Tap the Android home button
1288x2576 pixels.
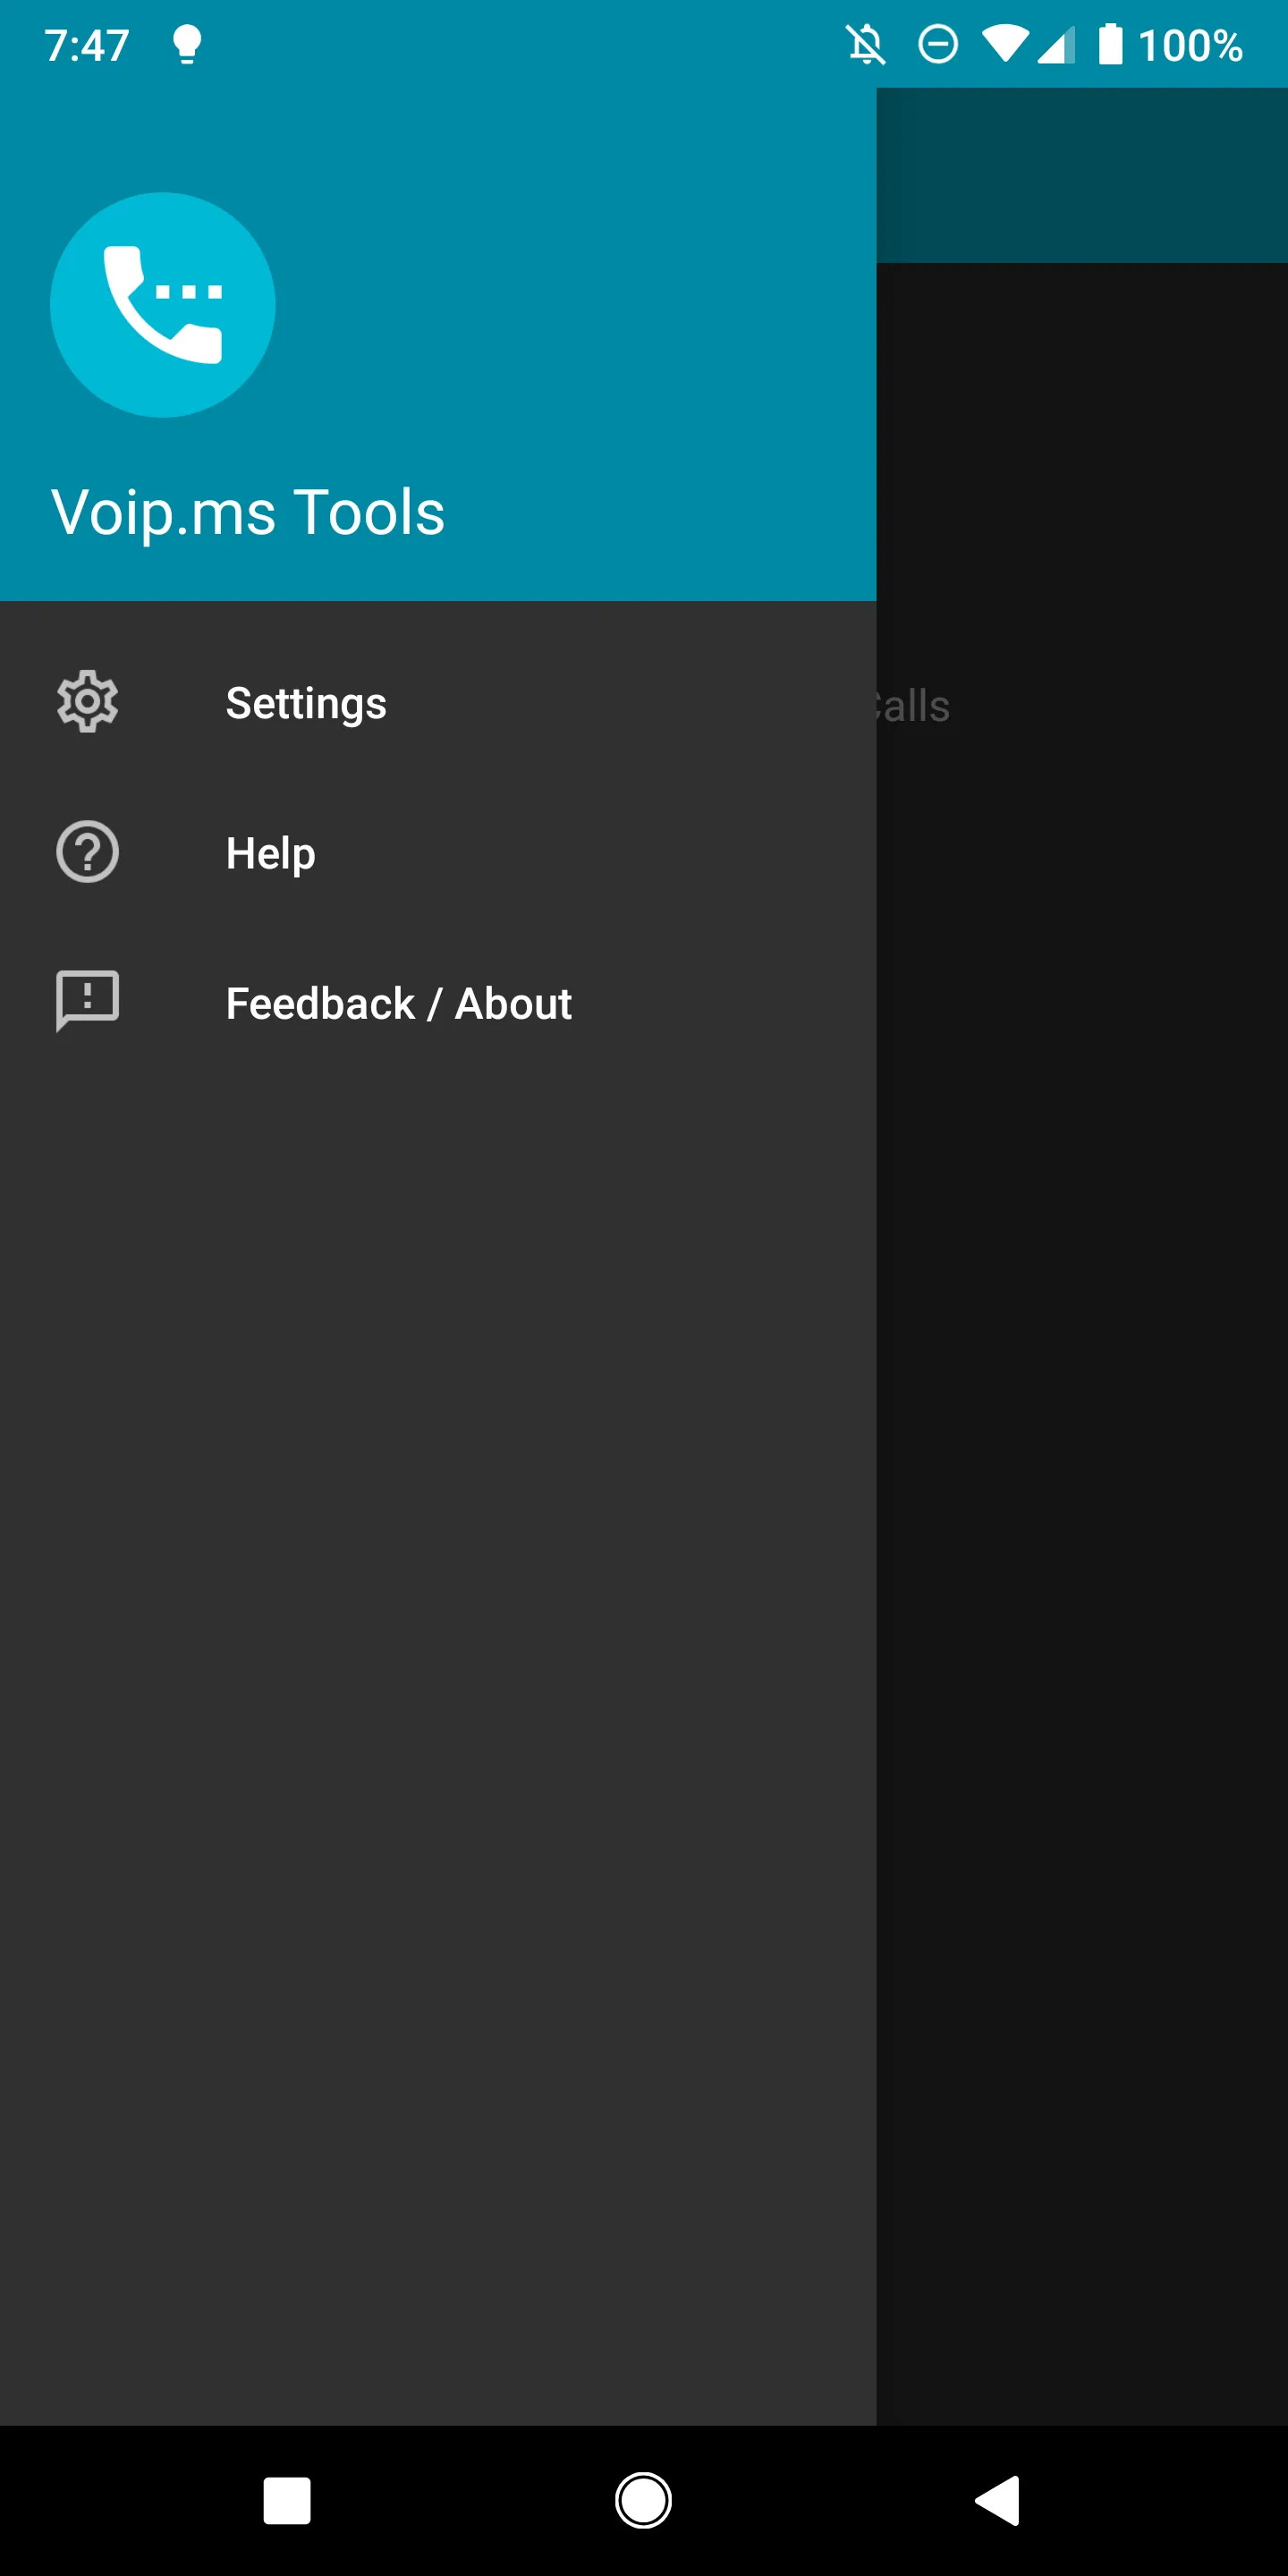[643, 2501]
